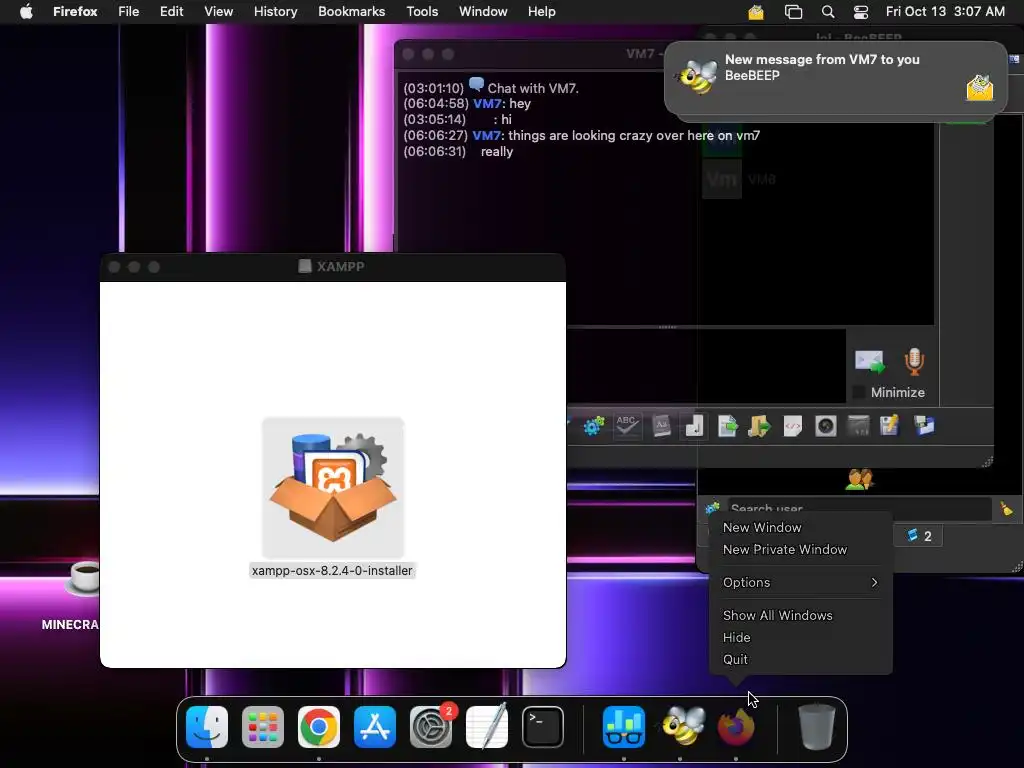Open the Bookmarks menu
Screen dimensions: 1024x768
point(351,12)
